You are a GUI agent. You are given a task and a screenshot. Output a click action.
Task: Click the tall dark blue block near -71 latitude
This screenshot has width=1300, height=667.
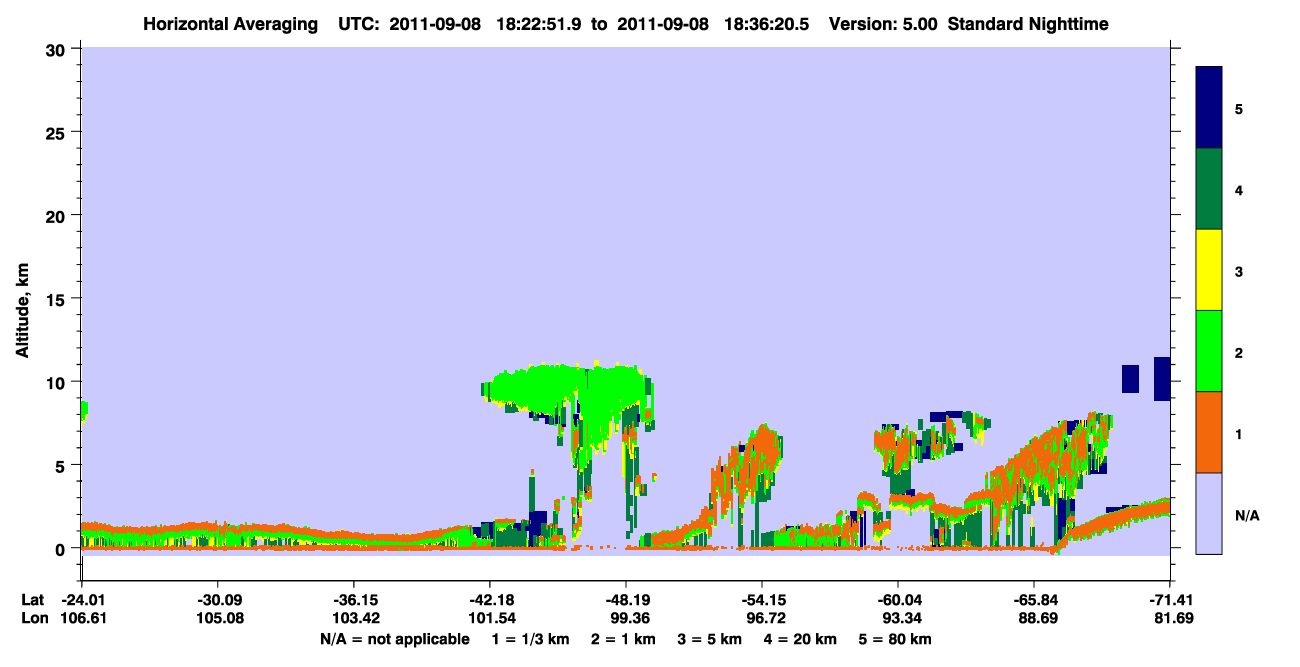(1162, 379)
